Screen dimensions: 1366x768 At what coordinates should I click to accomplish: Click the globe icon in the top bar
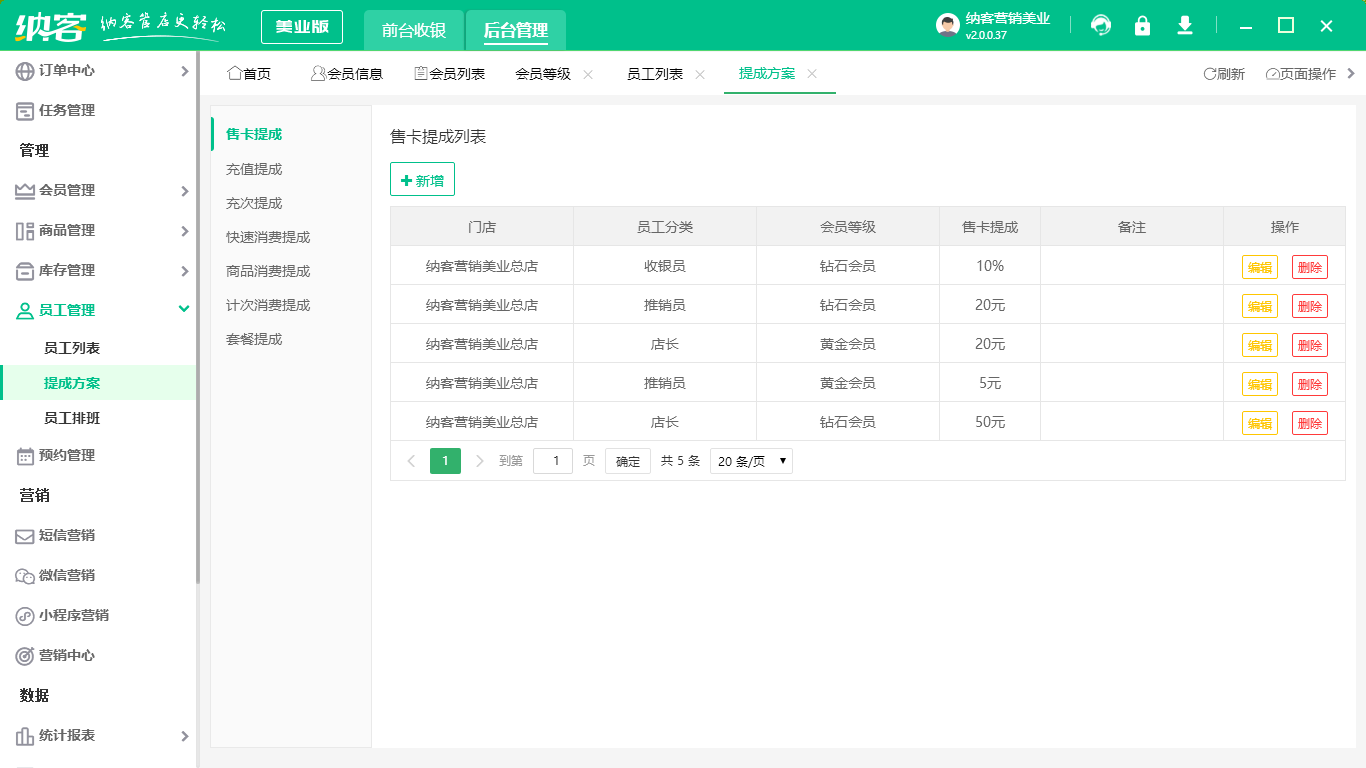click(1100, 25)
